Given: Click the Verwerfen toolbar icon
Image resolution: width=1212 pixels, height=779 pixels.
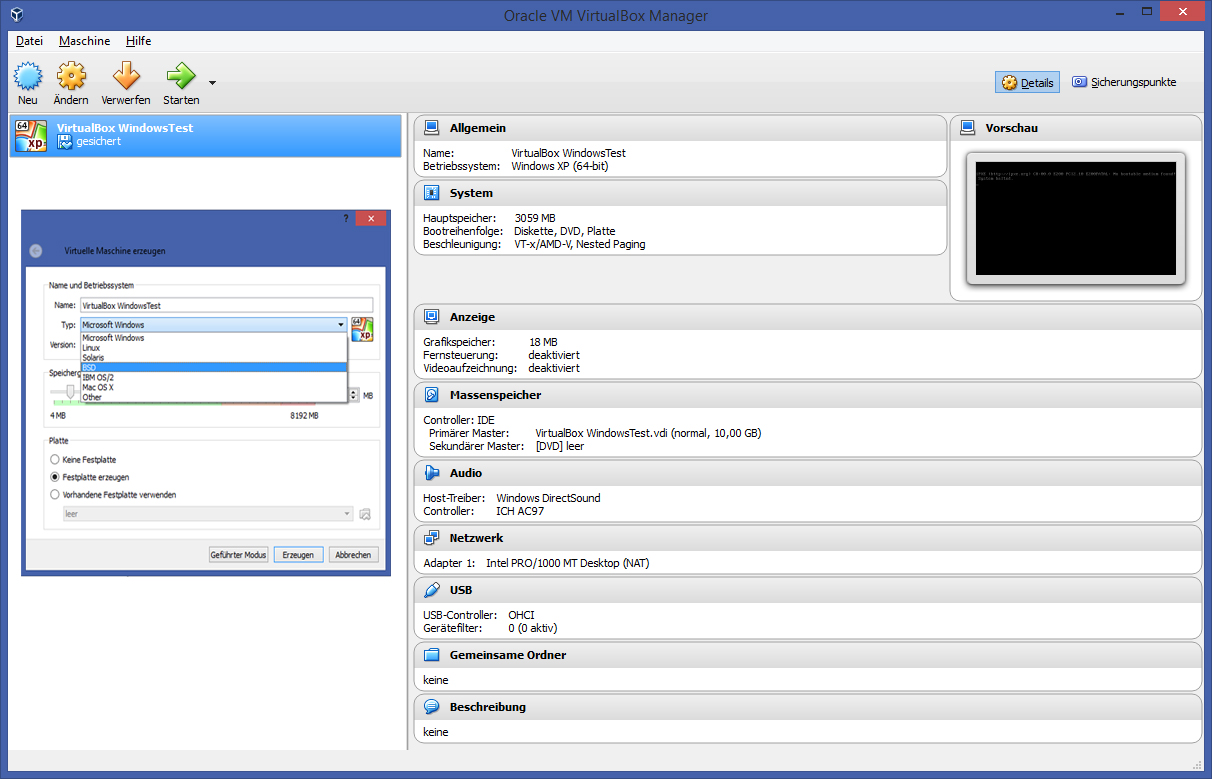Looking at the screenshot, I should [x=126, y=77].
